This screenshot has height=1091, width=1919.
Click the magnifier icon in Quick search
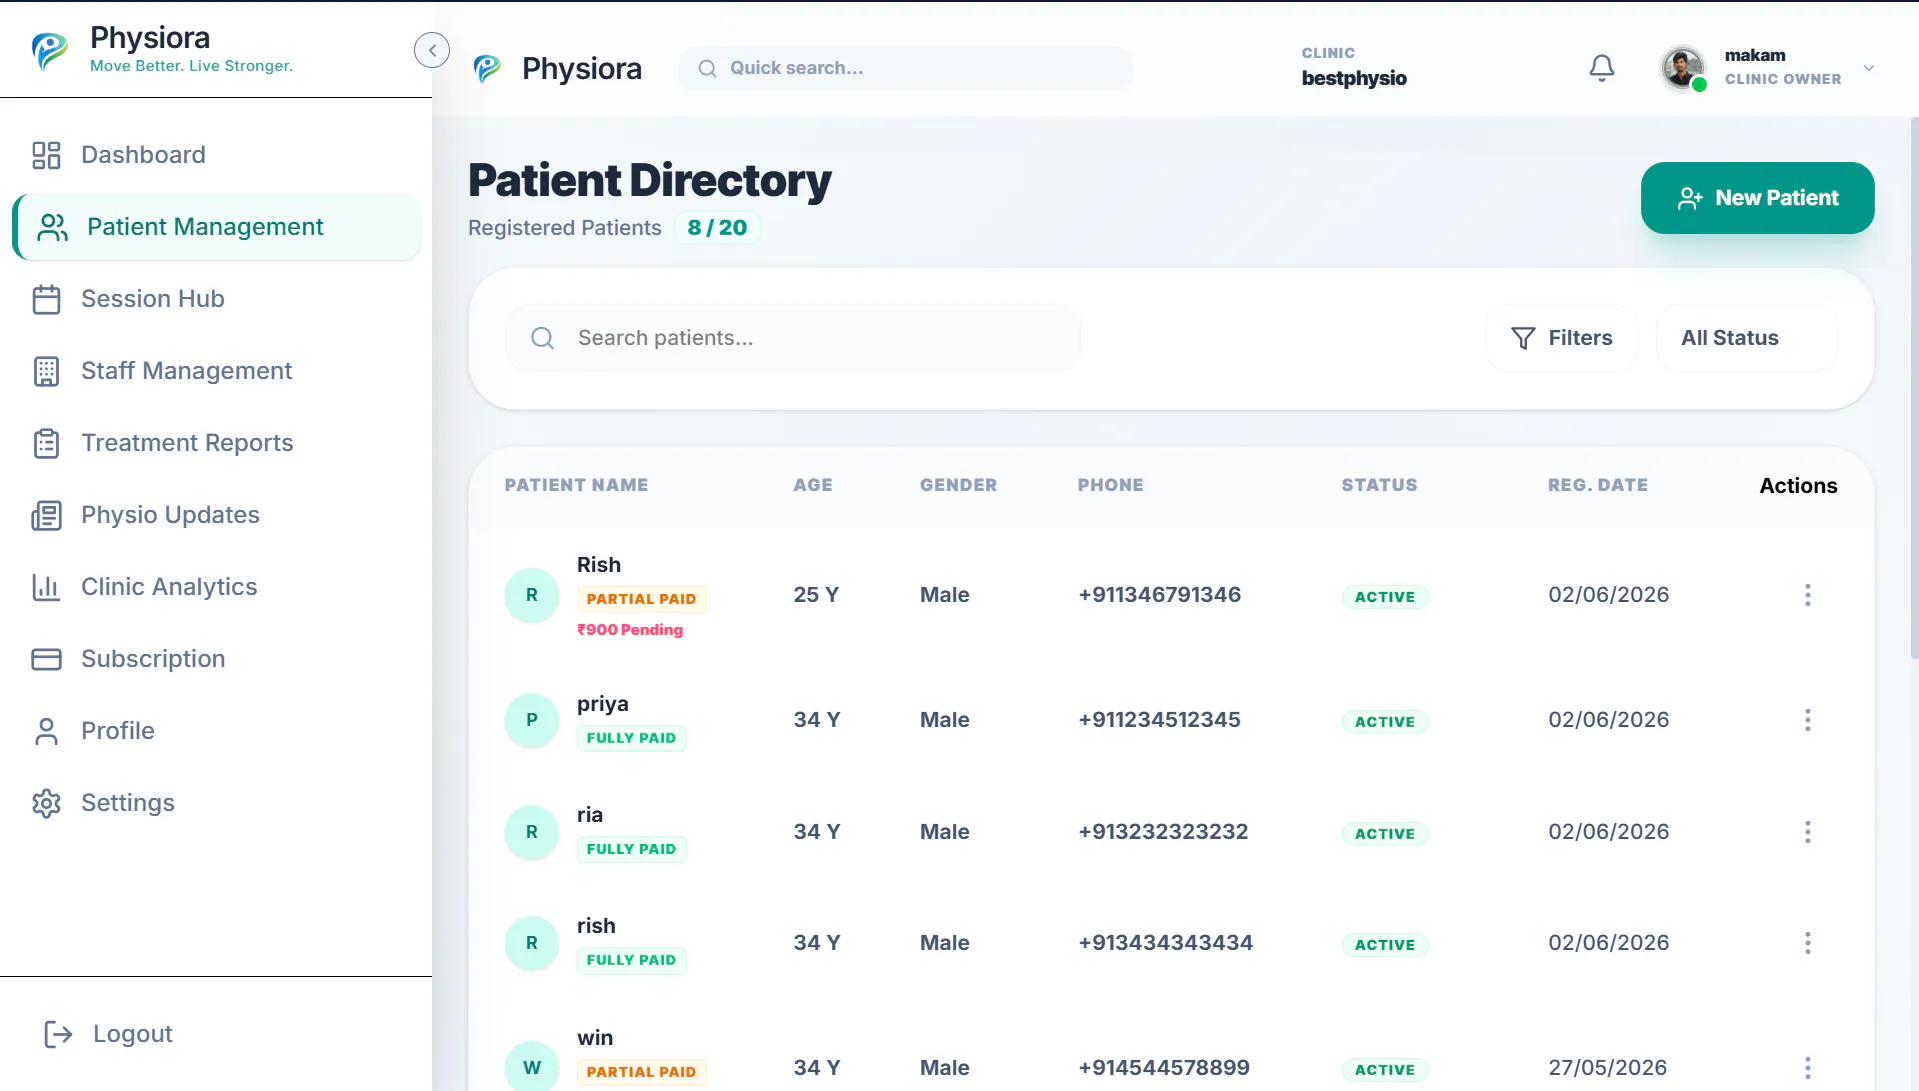(x=707, y=68)
